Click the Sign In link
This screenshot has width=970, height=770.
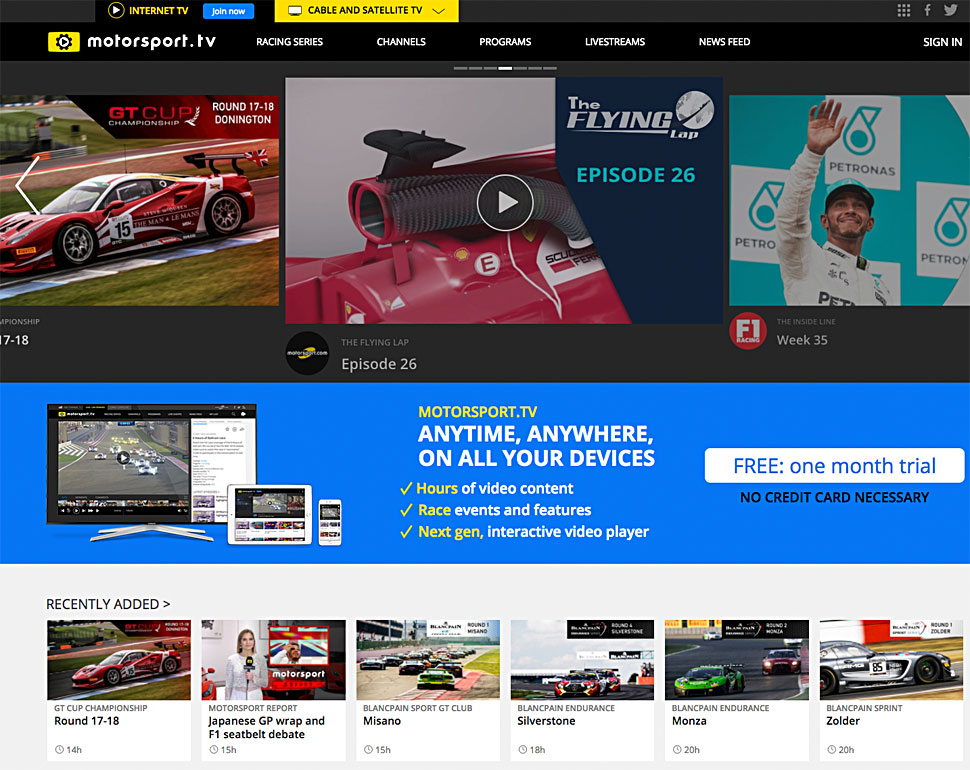pyautogui.click(x=942, y=42)
